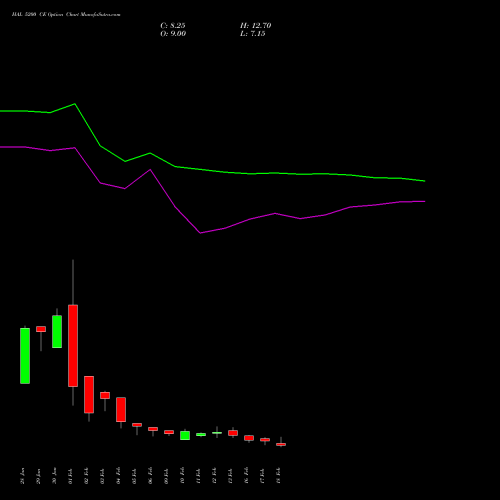Click the small red candle for 03 Feb
Viewport: 500px width, 500px height.
(x=105, y=395)
